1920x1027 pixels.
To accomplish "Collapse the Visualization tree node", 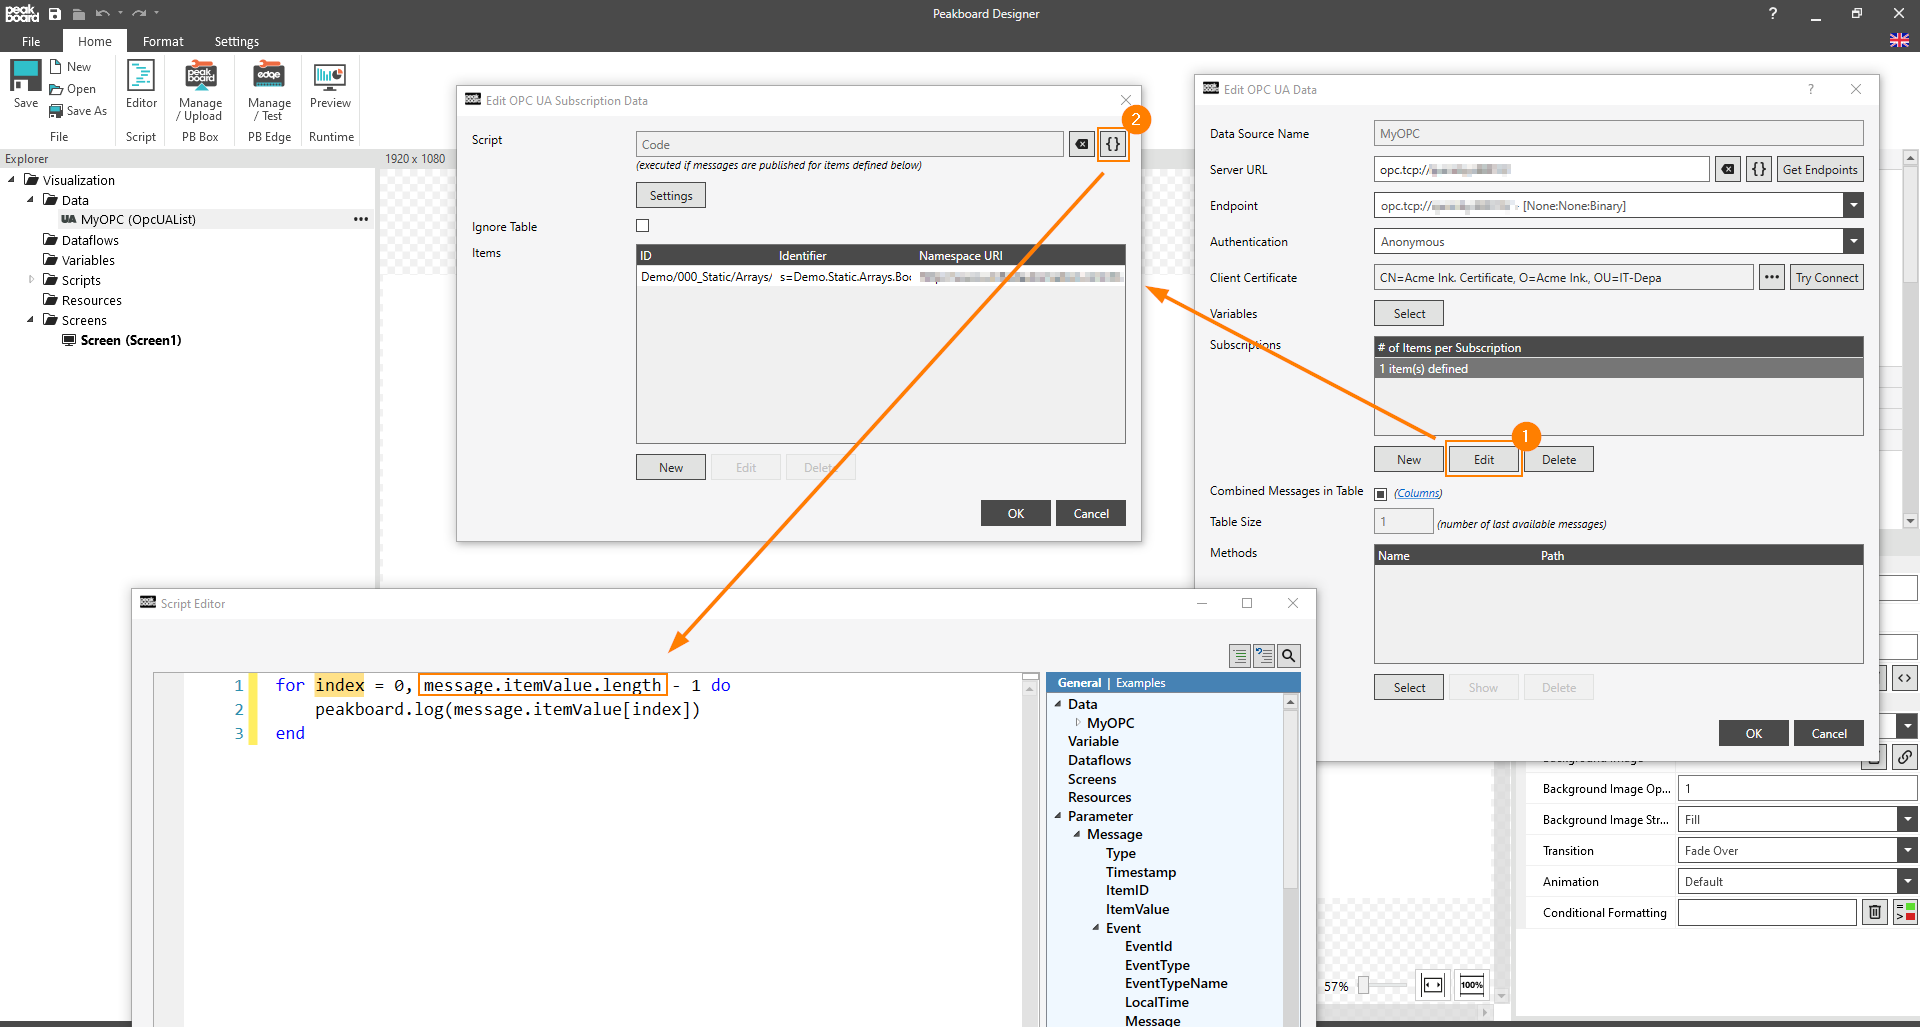I will (x=11, y=180).
